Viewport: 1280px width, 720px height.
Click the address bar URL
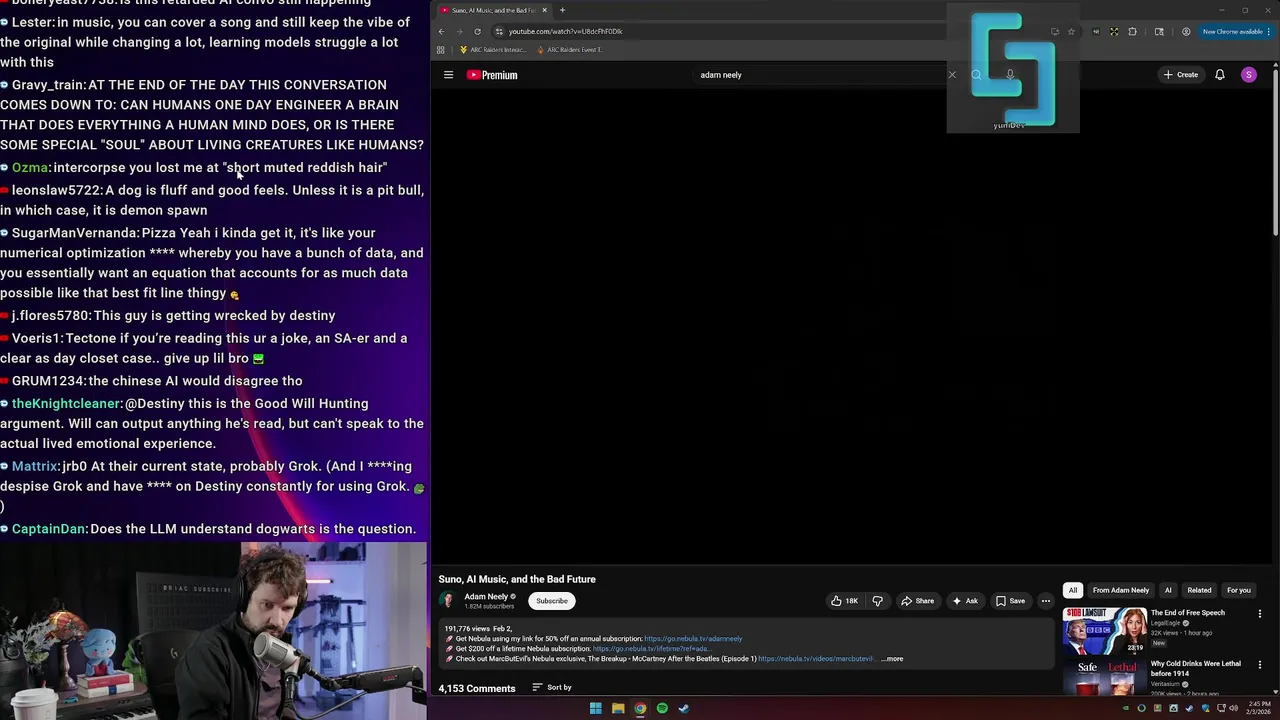coord(565,31)
